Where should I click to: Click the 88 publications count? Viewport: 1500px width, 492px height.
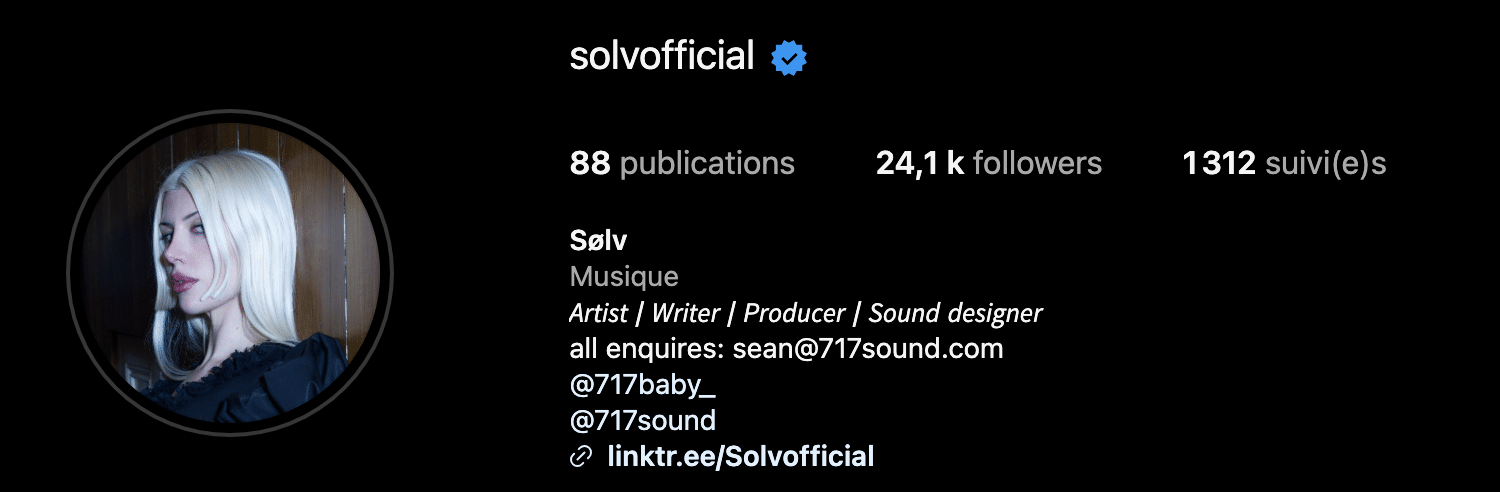pos(682,163)
